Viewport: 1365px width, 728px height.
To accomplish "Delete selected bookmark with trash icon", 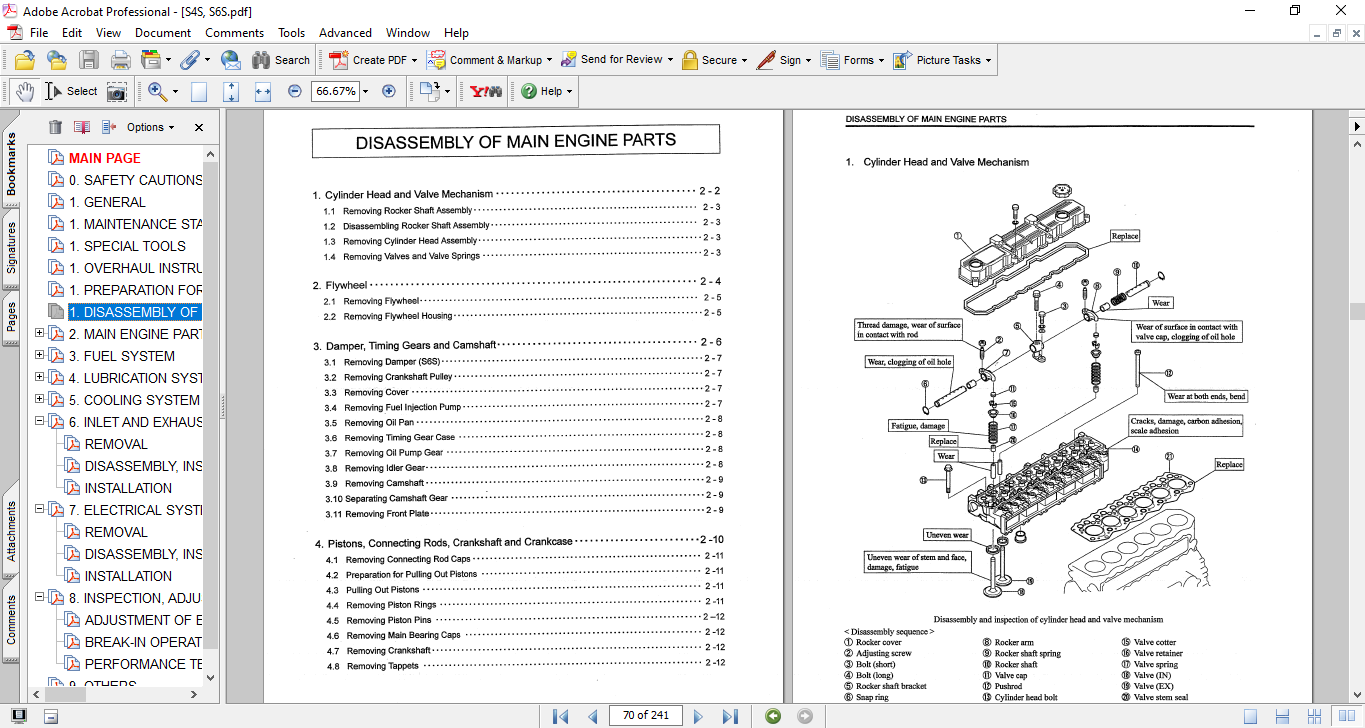I will (55, 127).
